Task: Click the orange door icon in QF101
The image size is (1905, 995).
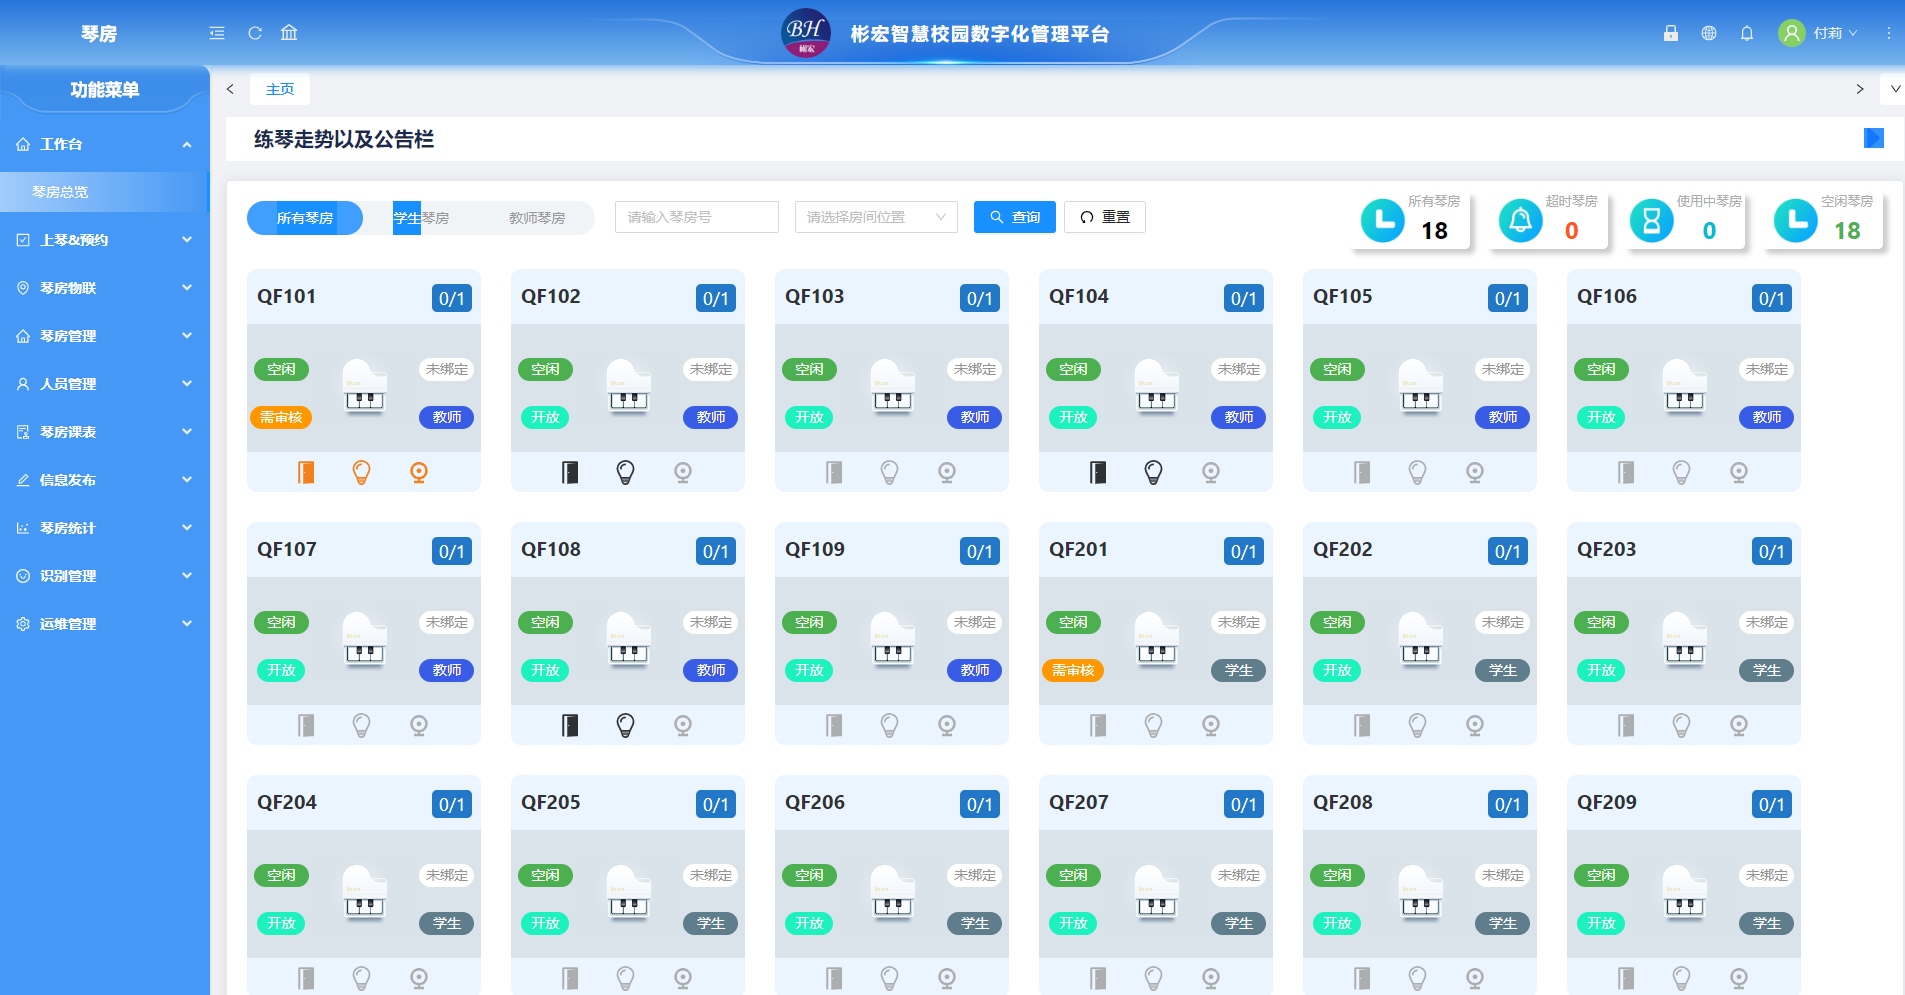Action: 306,472
